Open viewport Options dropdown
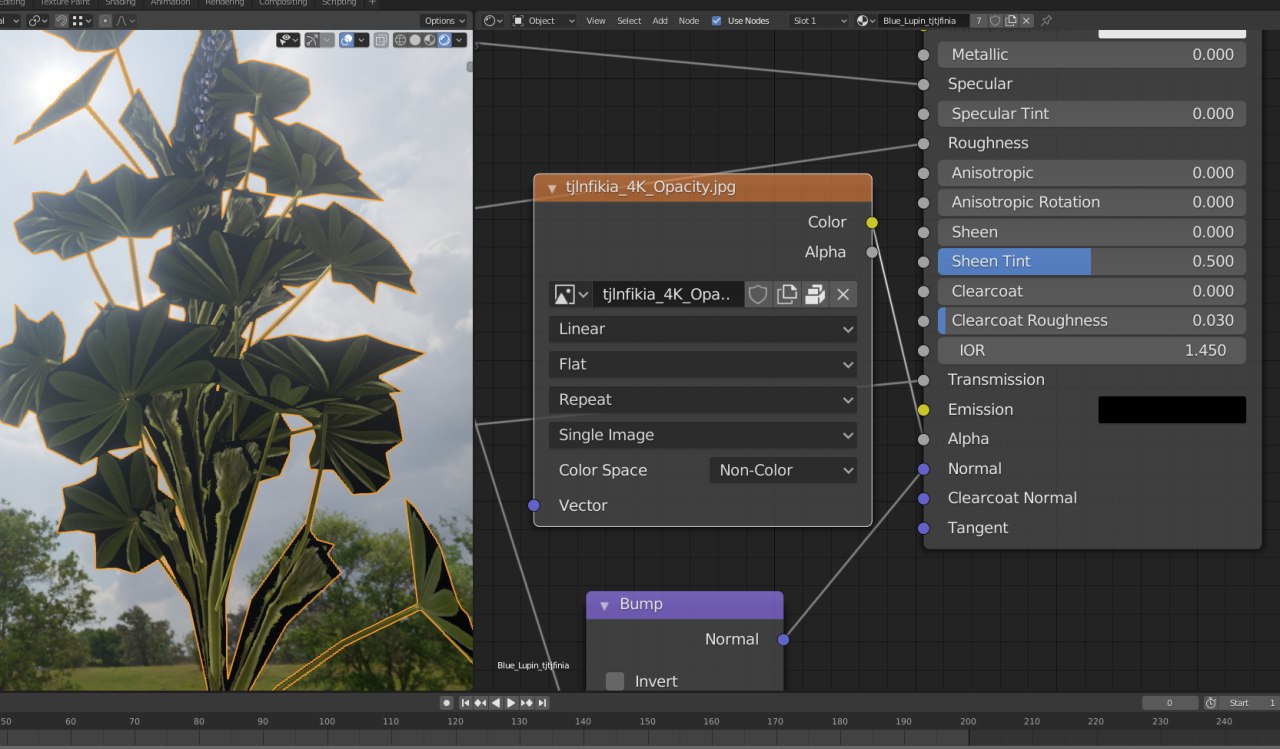The height and width of the screenshot is (749, 1280). (x=444, y=21)
